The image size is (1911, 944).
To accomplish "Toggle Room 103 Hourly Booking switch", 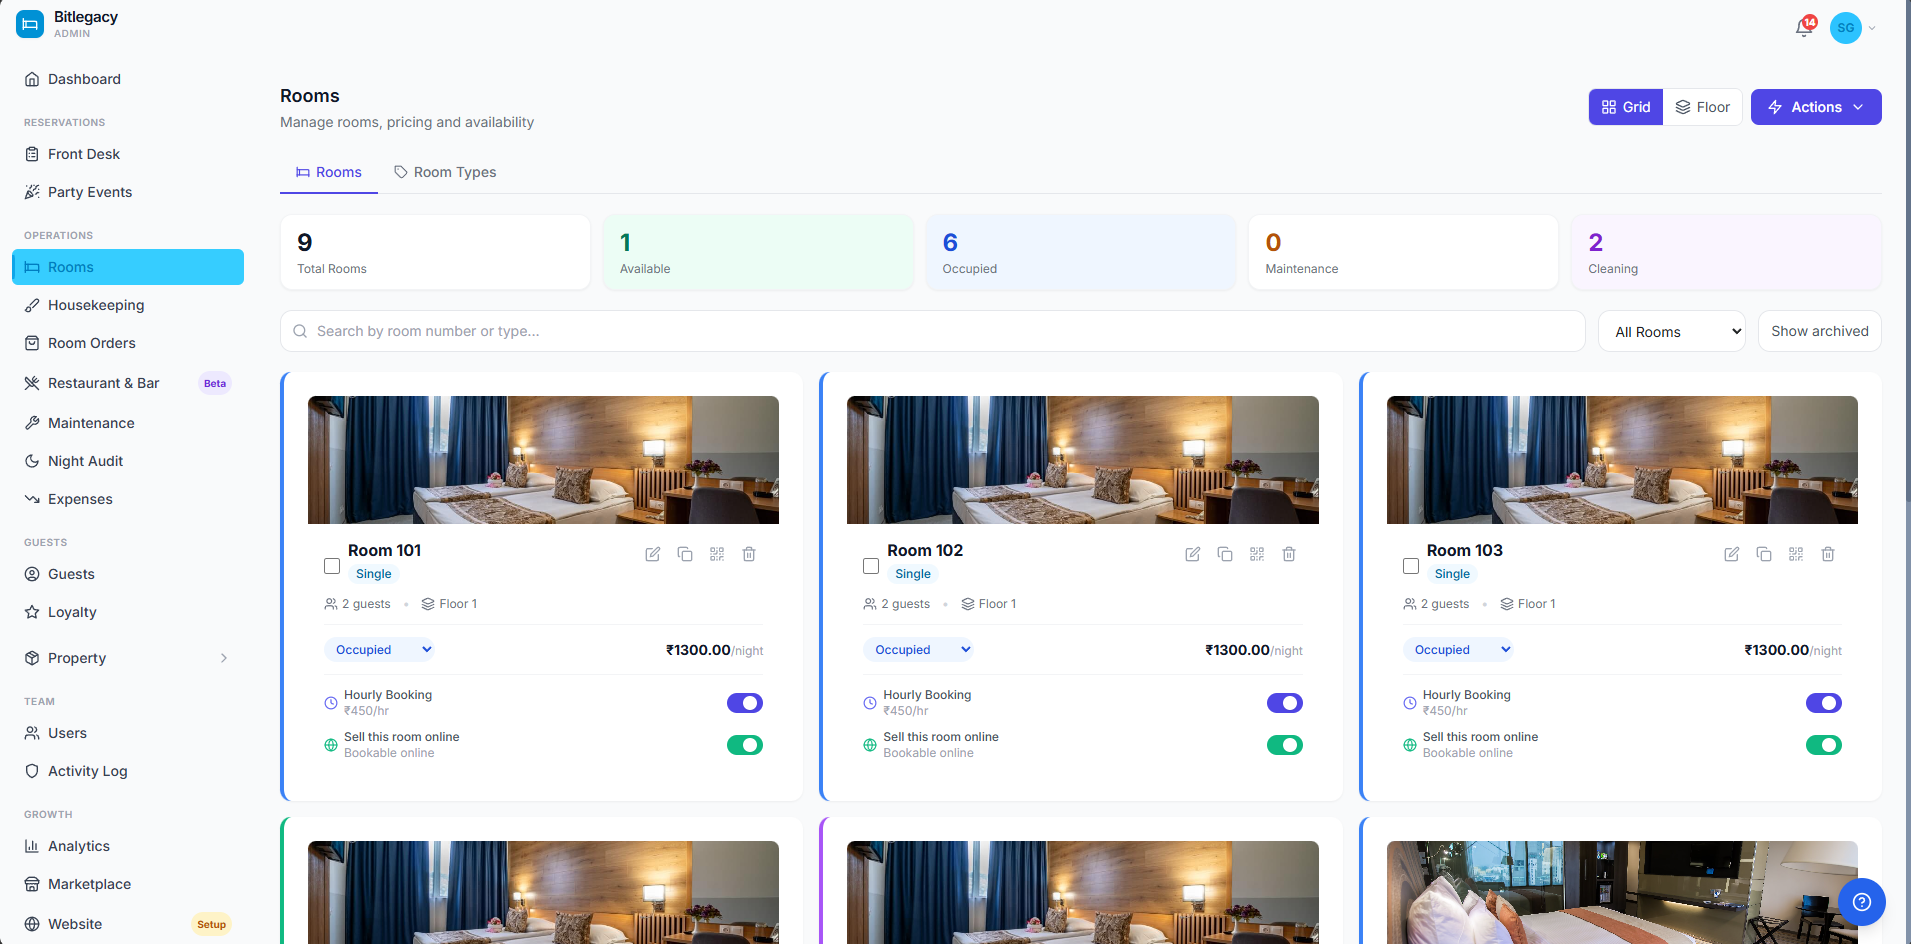I will click(x=1824, y=703).
